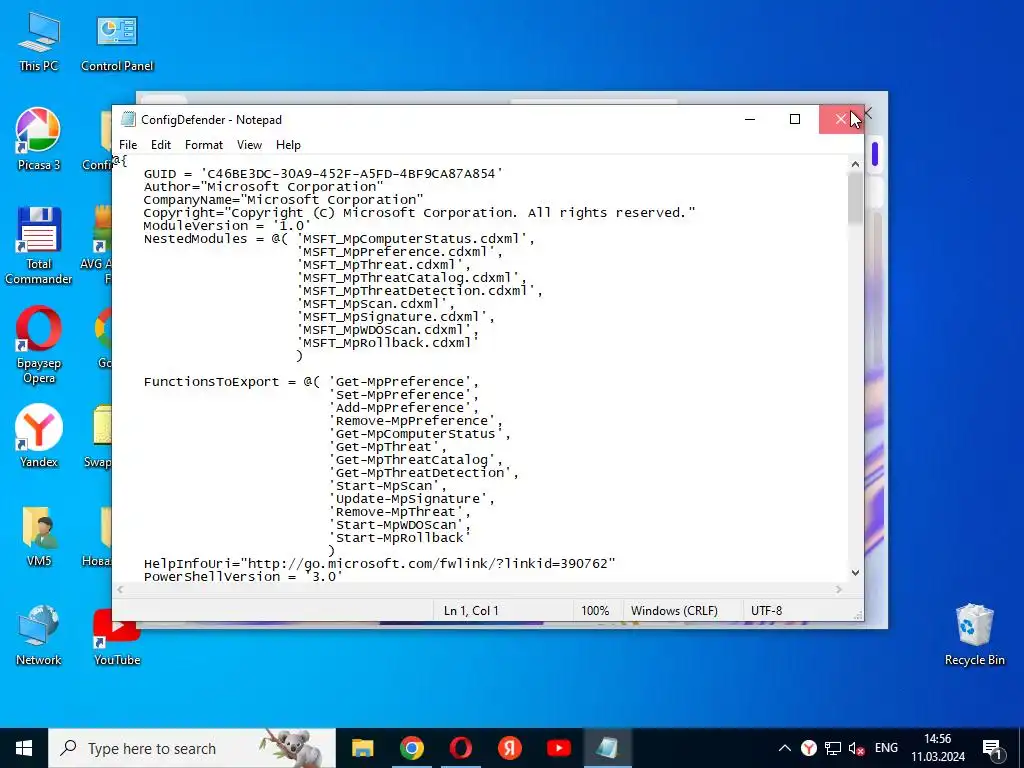Click the taskbar search box
Image resolution: width=1024 pixels, height=768 pixels.
(x=192, y=748)
